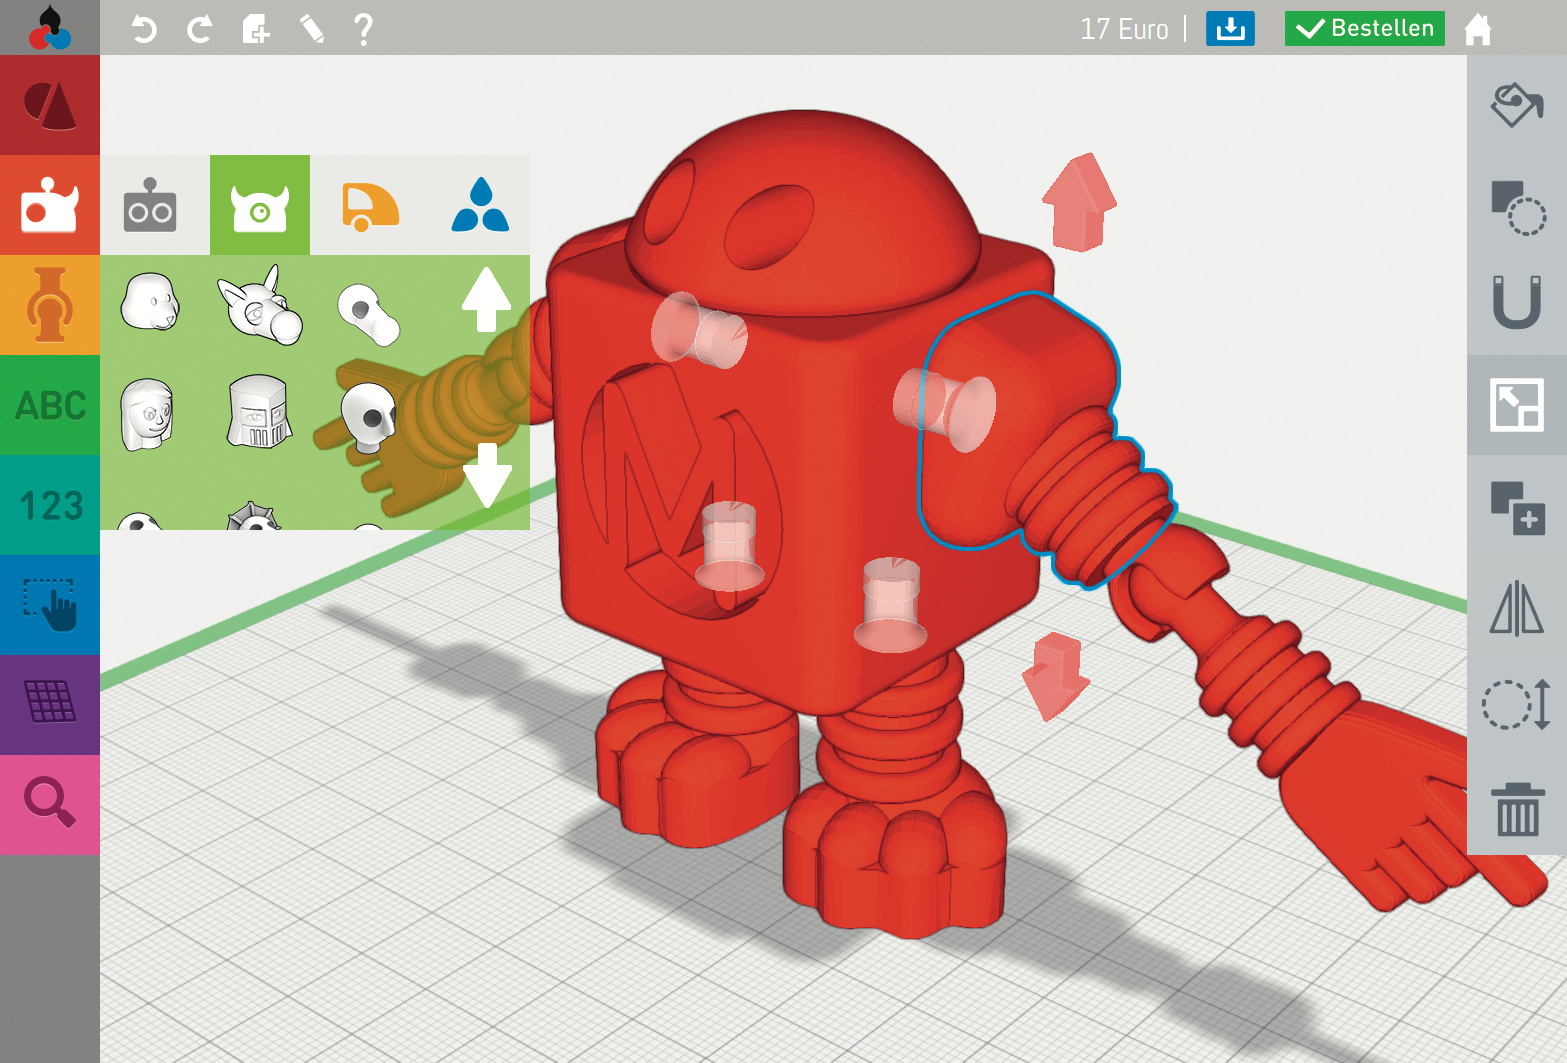Open the robot parts category in sidebar
Screen dimensions: 1567x1063
tap(50, 205)
